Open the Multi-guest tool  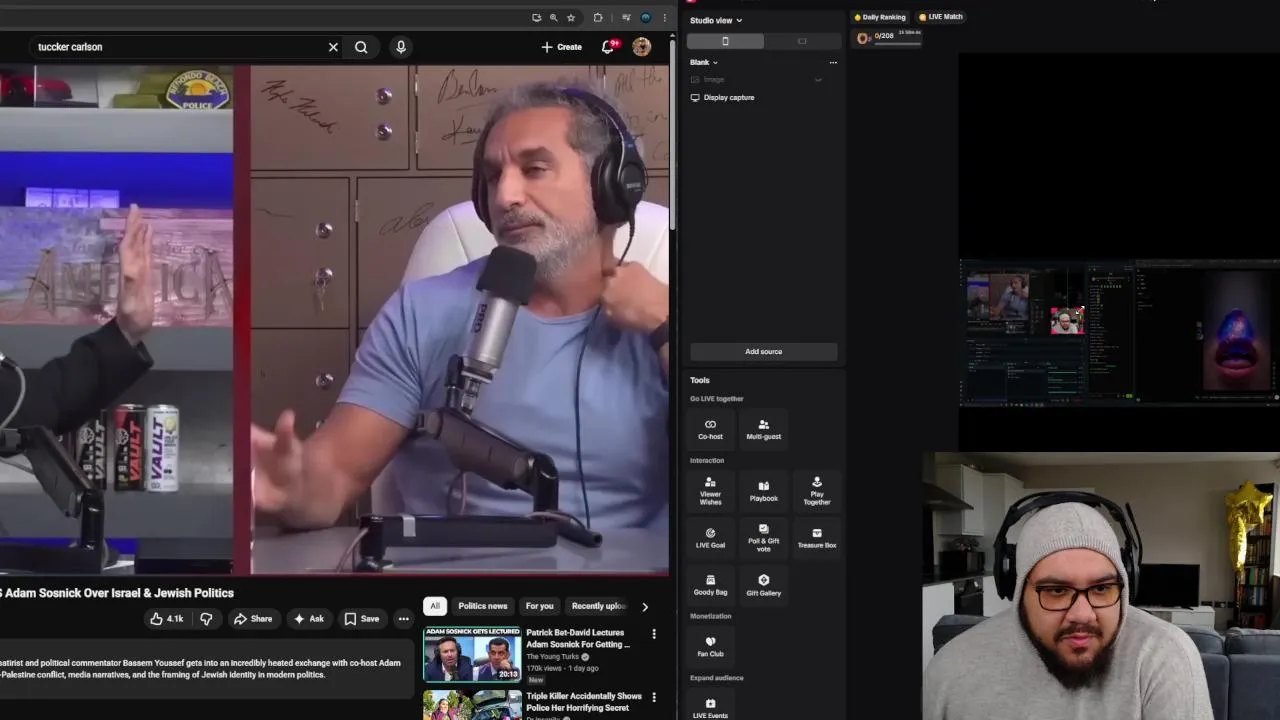click(x=763, y=429)
